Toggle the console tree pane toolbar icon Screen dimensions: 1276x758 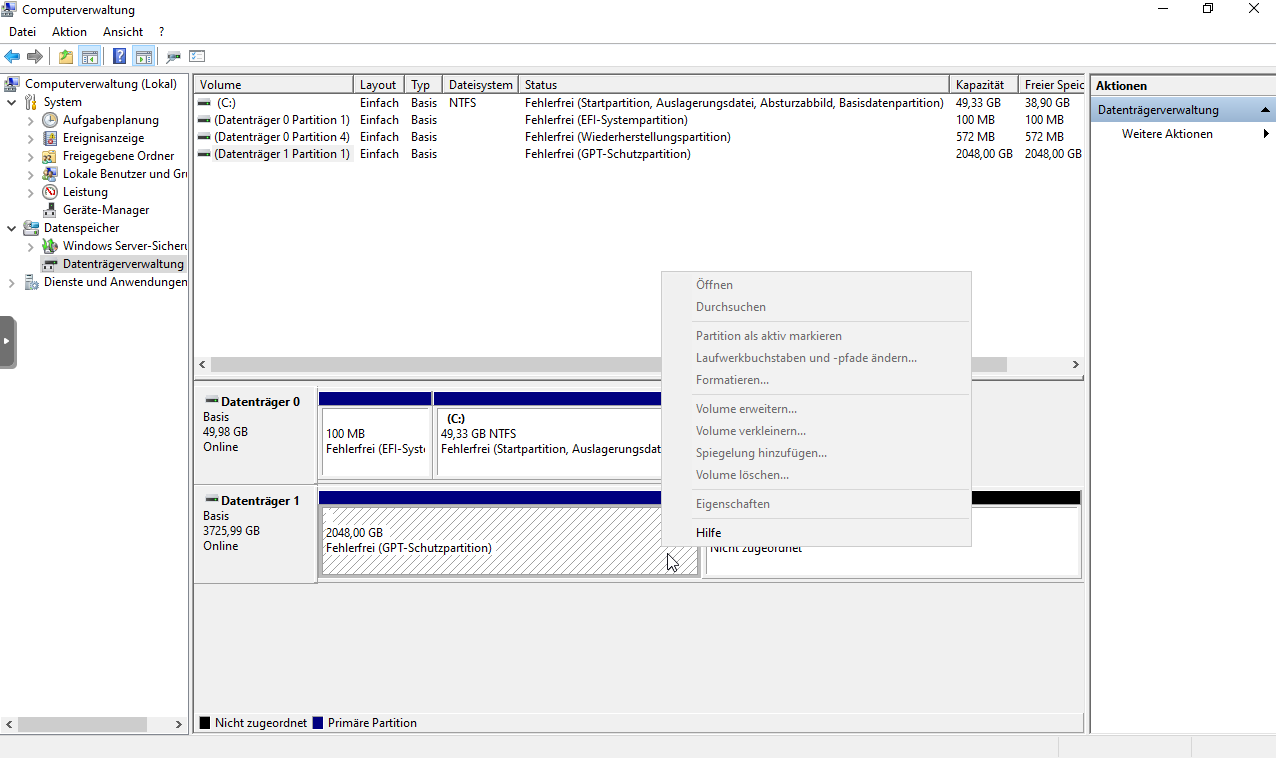point(90,57)
